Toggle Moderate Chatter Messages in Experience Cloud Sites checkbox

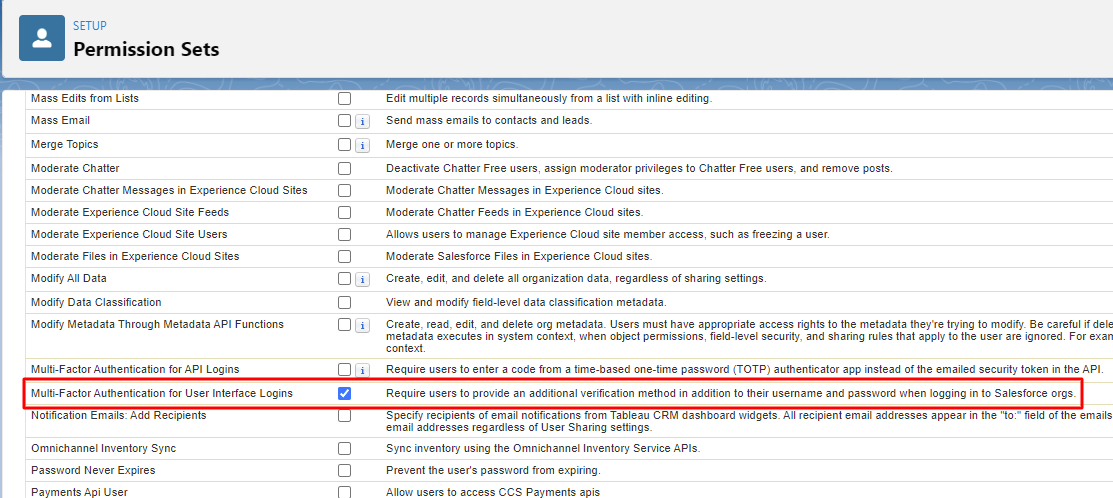pyautogui.click(x=344, y=191)
